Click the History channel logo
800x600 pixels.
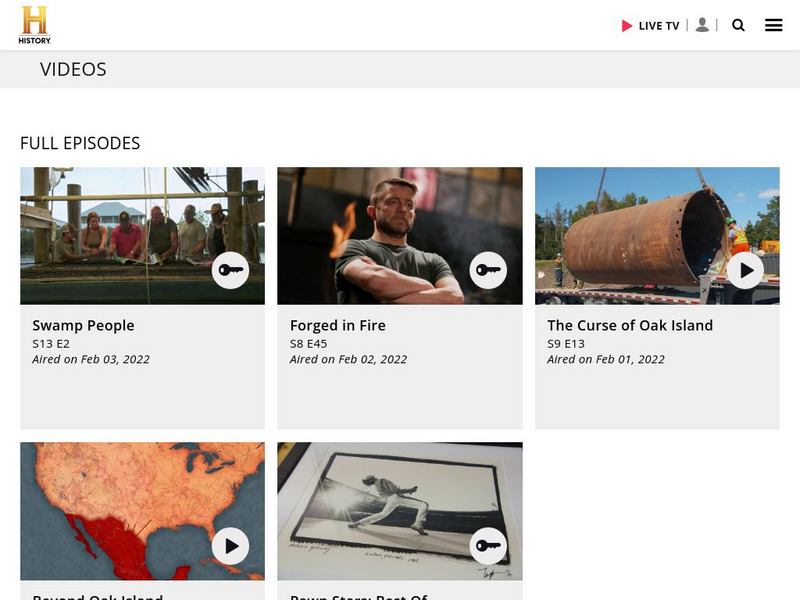[x=35, y=25]
